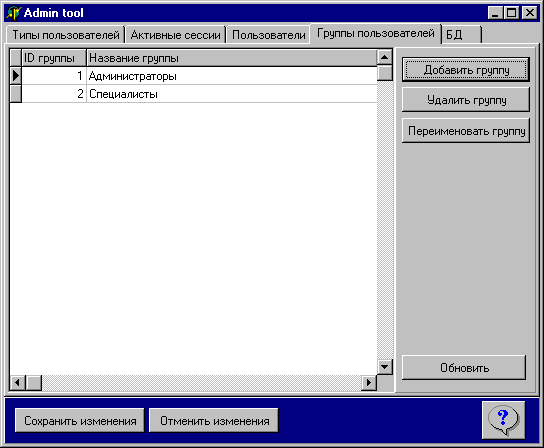Click Отменить изменения button

[x=214, y=421]
